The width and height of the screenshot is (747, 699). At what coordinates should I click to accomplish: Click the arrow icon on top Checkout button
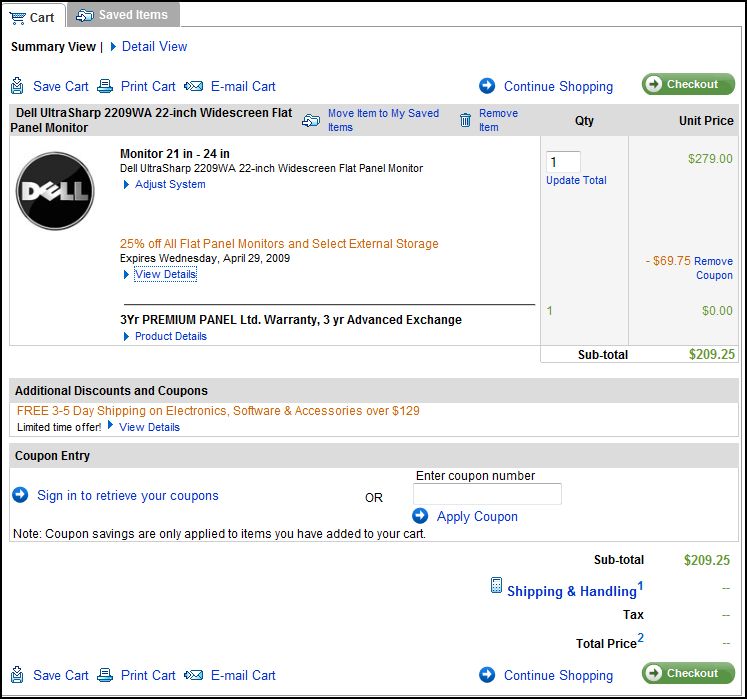click(654, 84)
